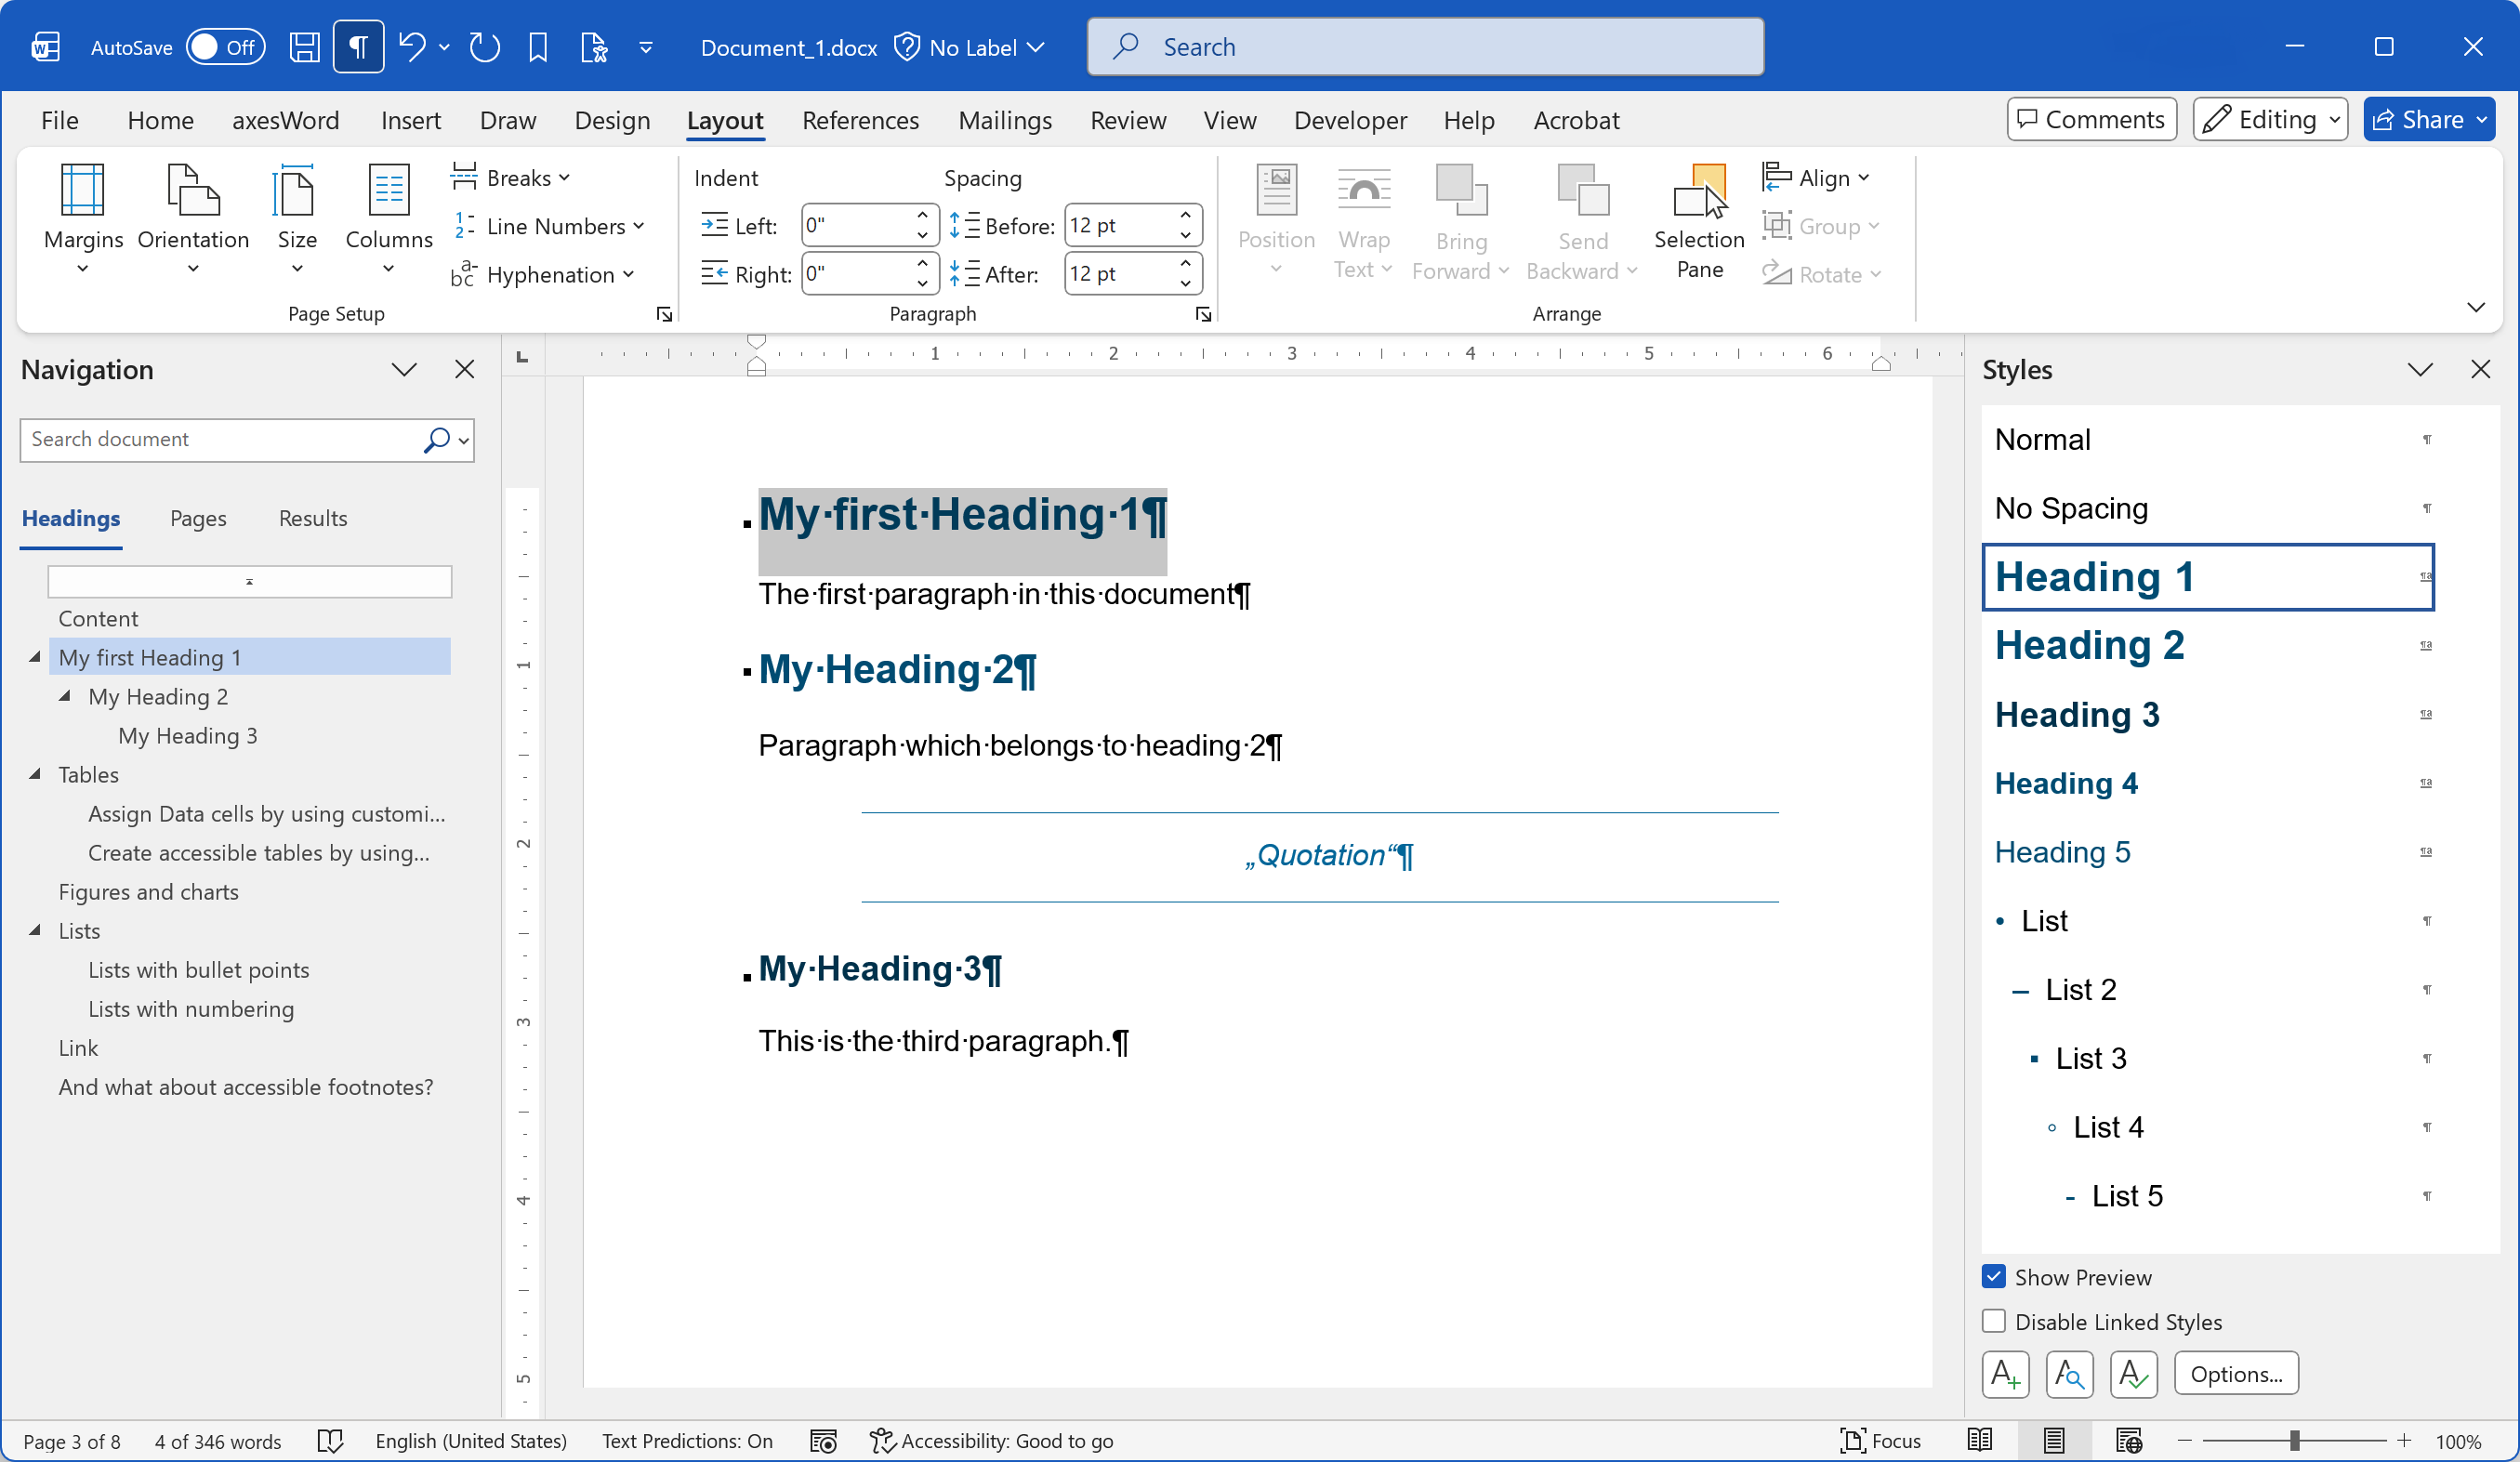The width and height of the screenshot is (2520, 1462).
Task: Click the Indent Left value field
Action: point(857,225)
